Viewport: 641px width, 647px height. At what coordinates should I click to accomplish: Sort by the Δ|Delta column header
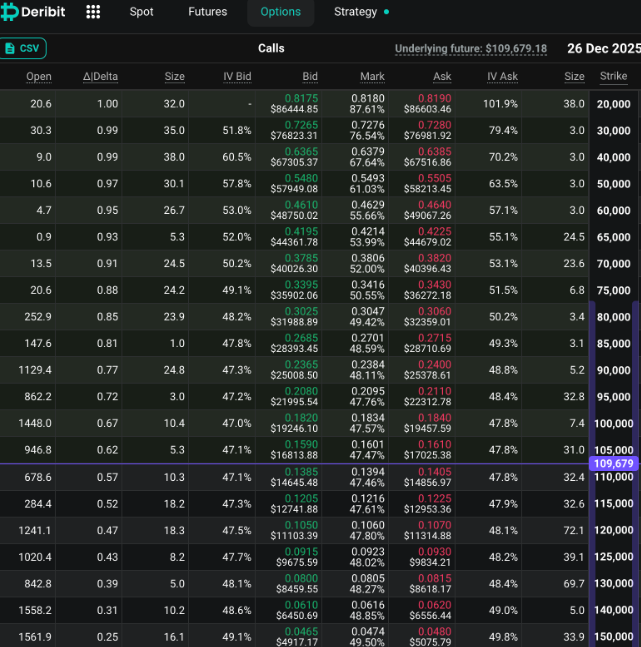(100, 76)
